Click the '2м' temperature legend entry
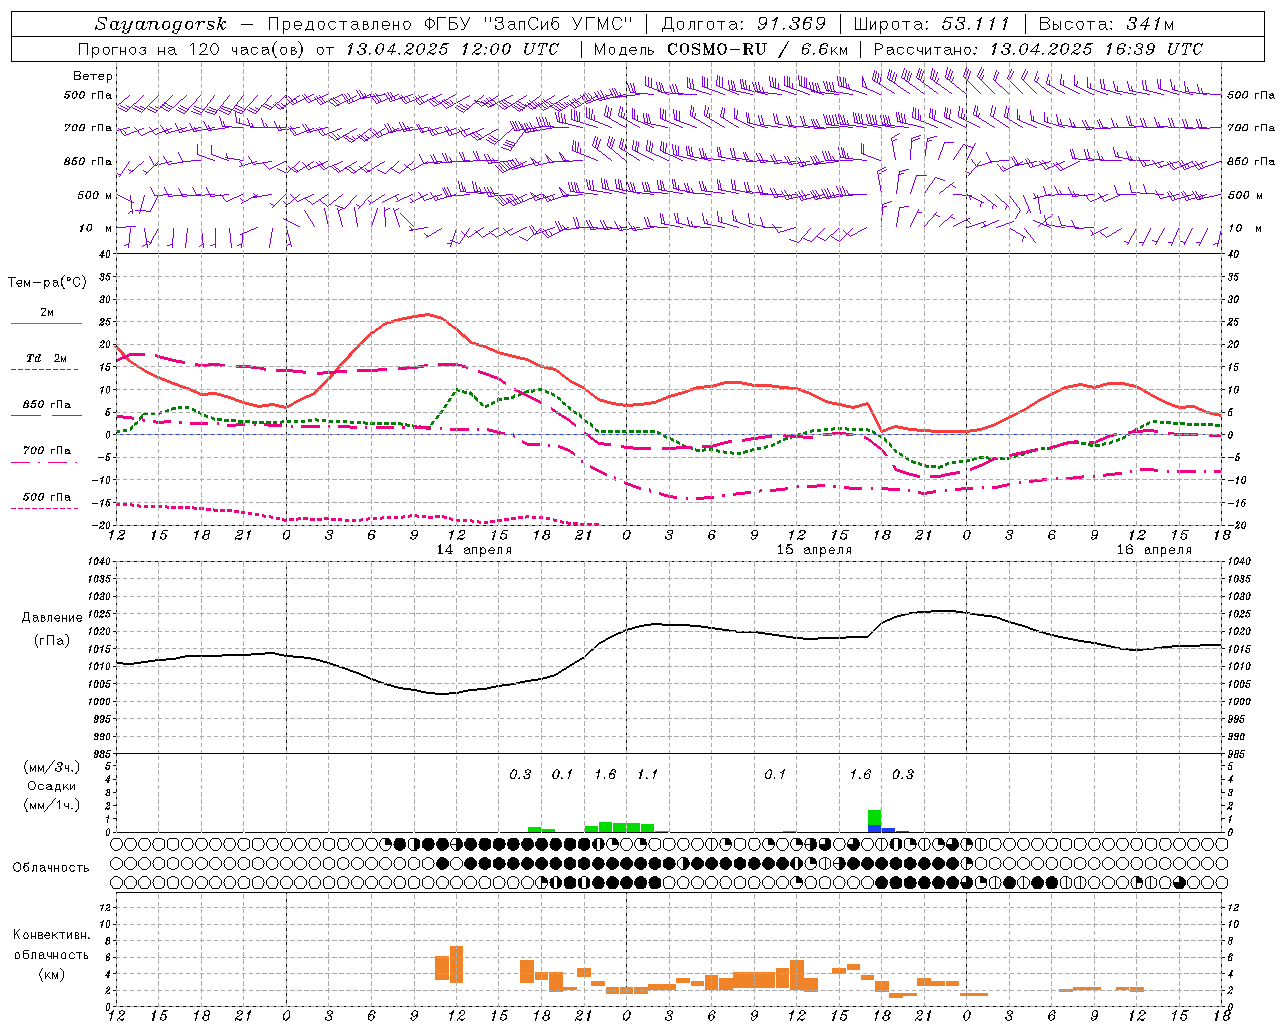 (x=47, y=313)
